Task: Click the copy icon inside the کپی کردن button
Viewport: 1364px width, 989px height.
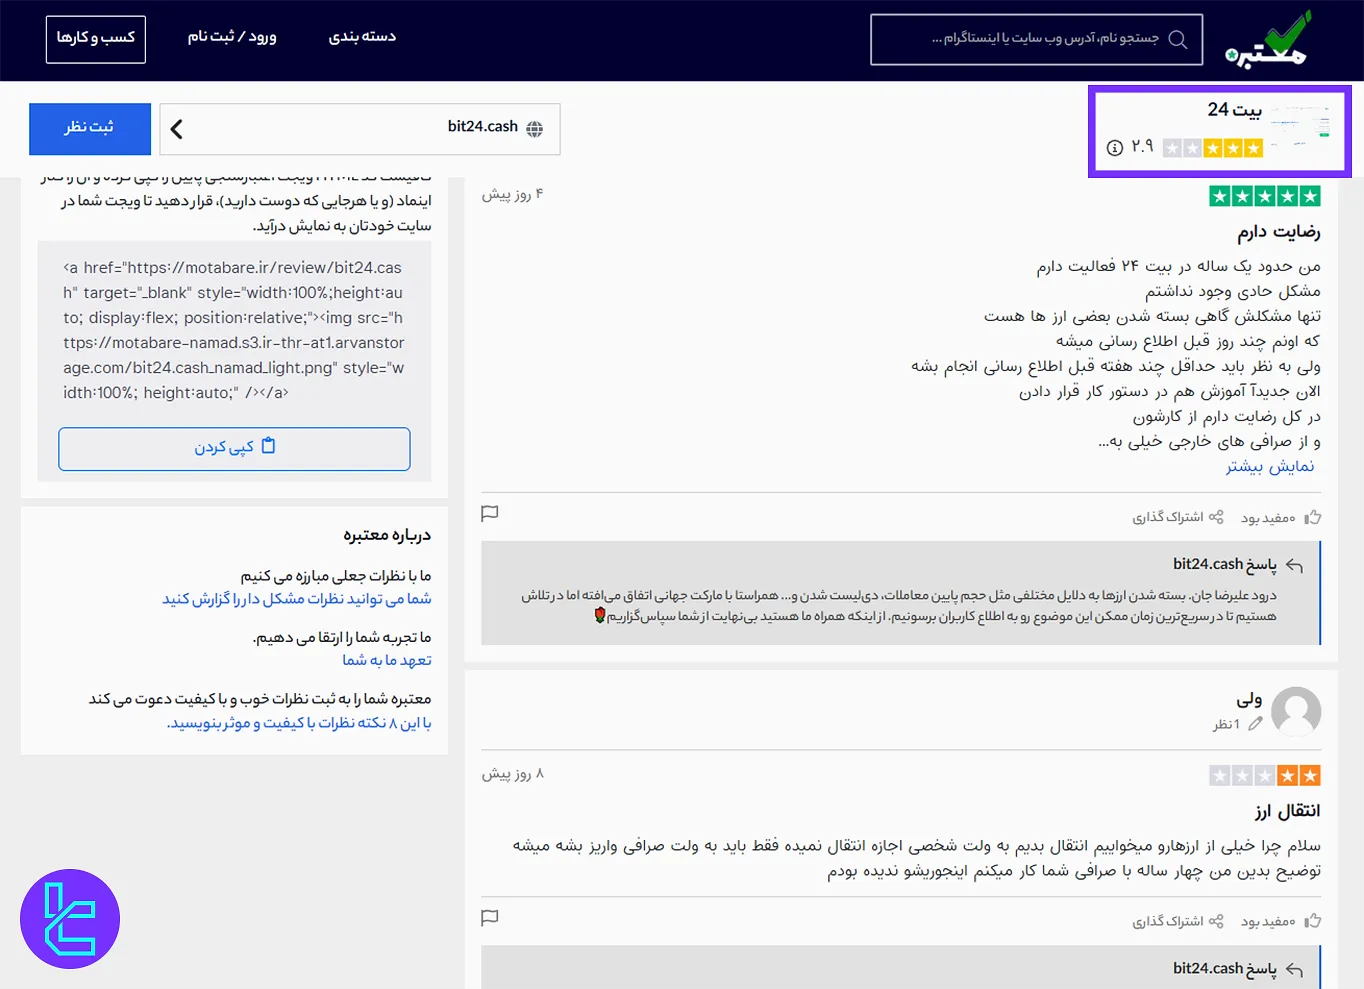Action: coord(268,446)
